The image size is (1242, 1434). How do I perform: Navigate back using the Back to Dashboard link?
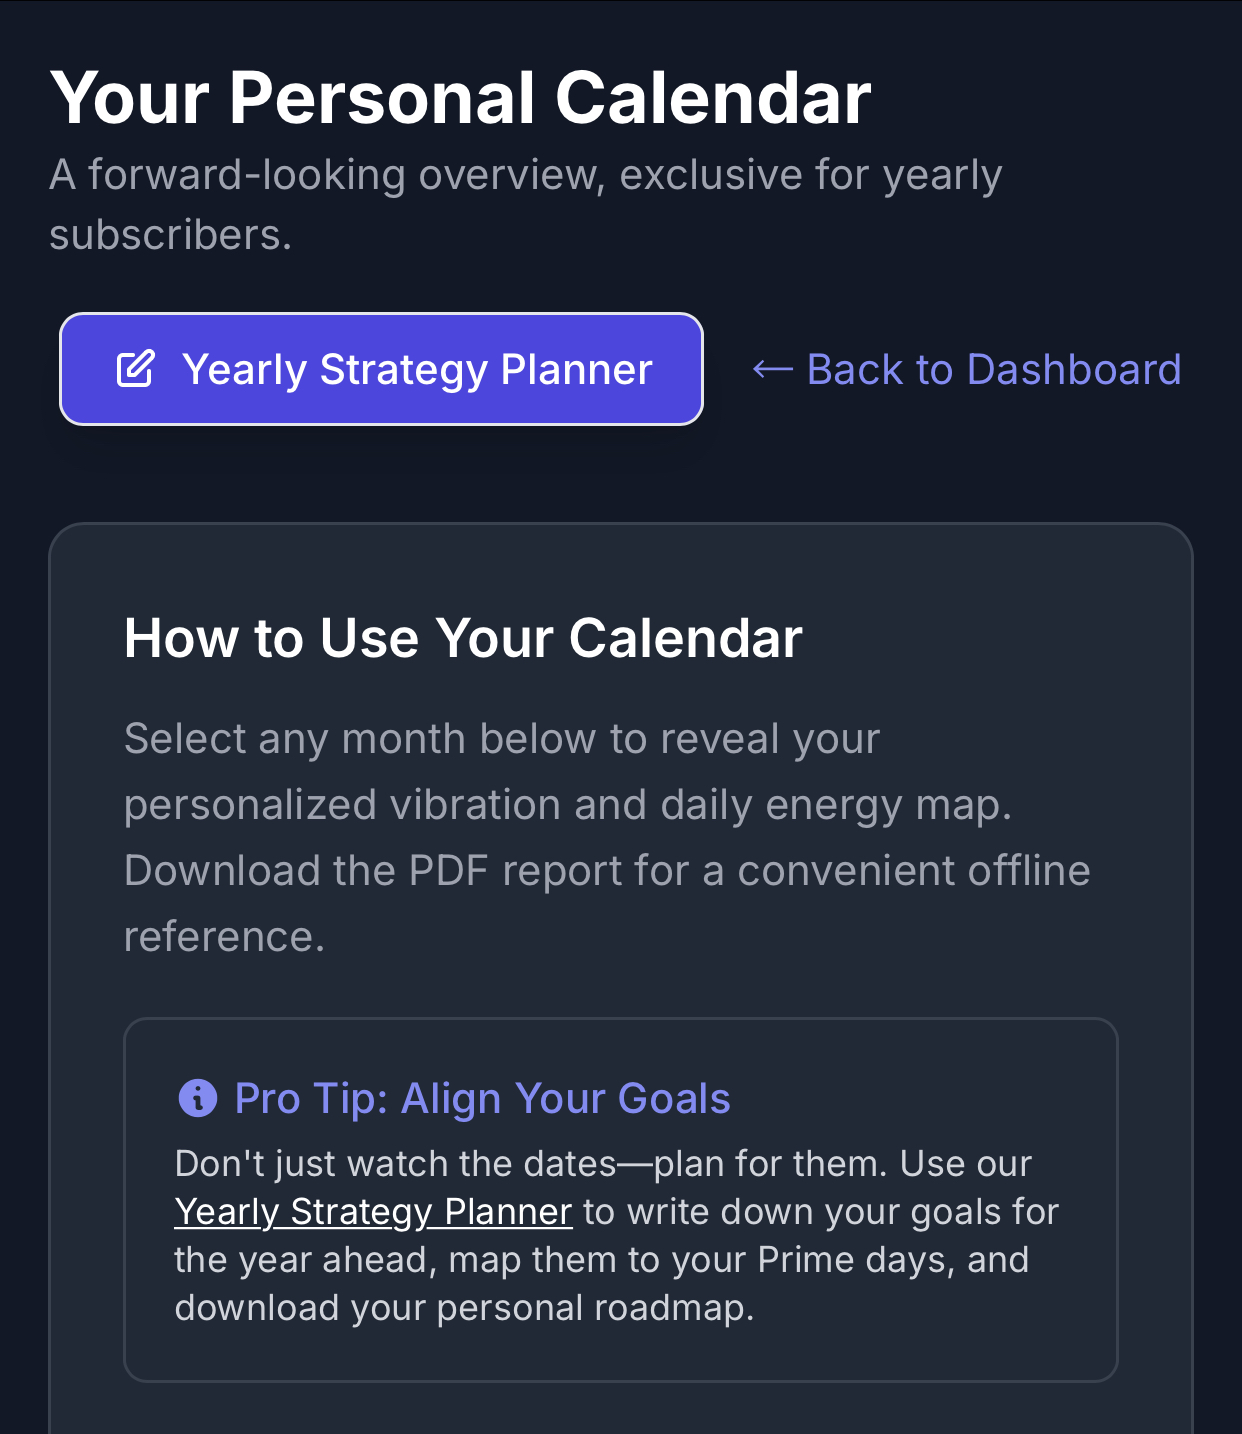point(993,369)
